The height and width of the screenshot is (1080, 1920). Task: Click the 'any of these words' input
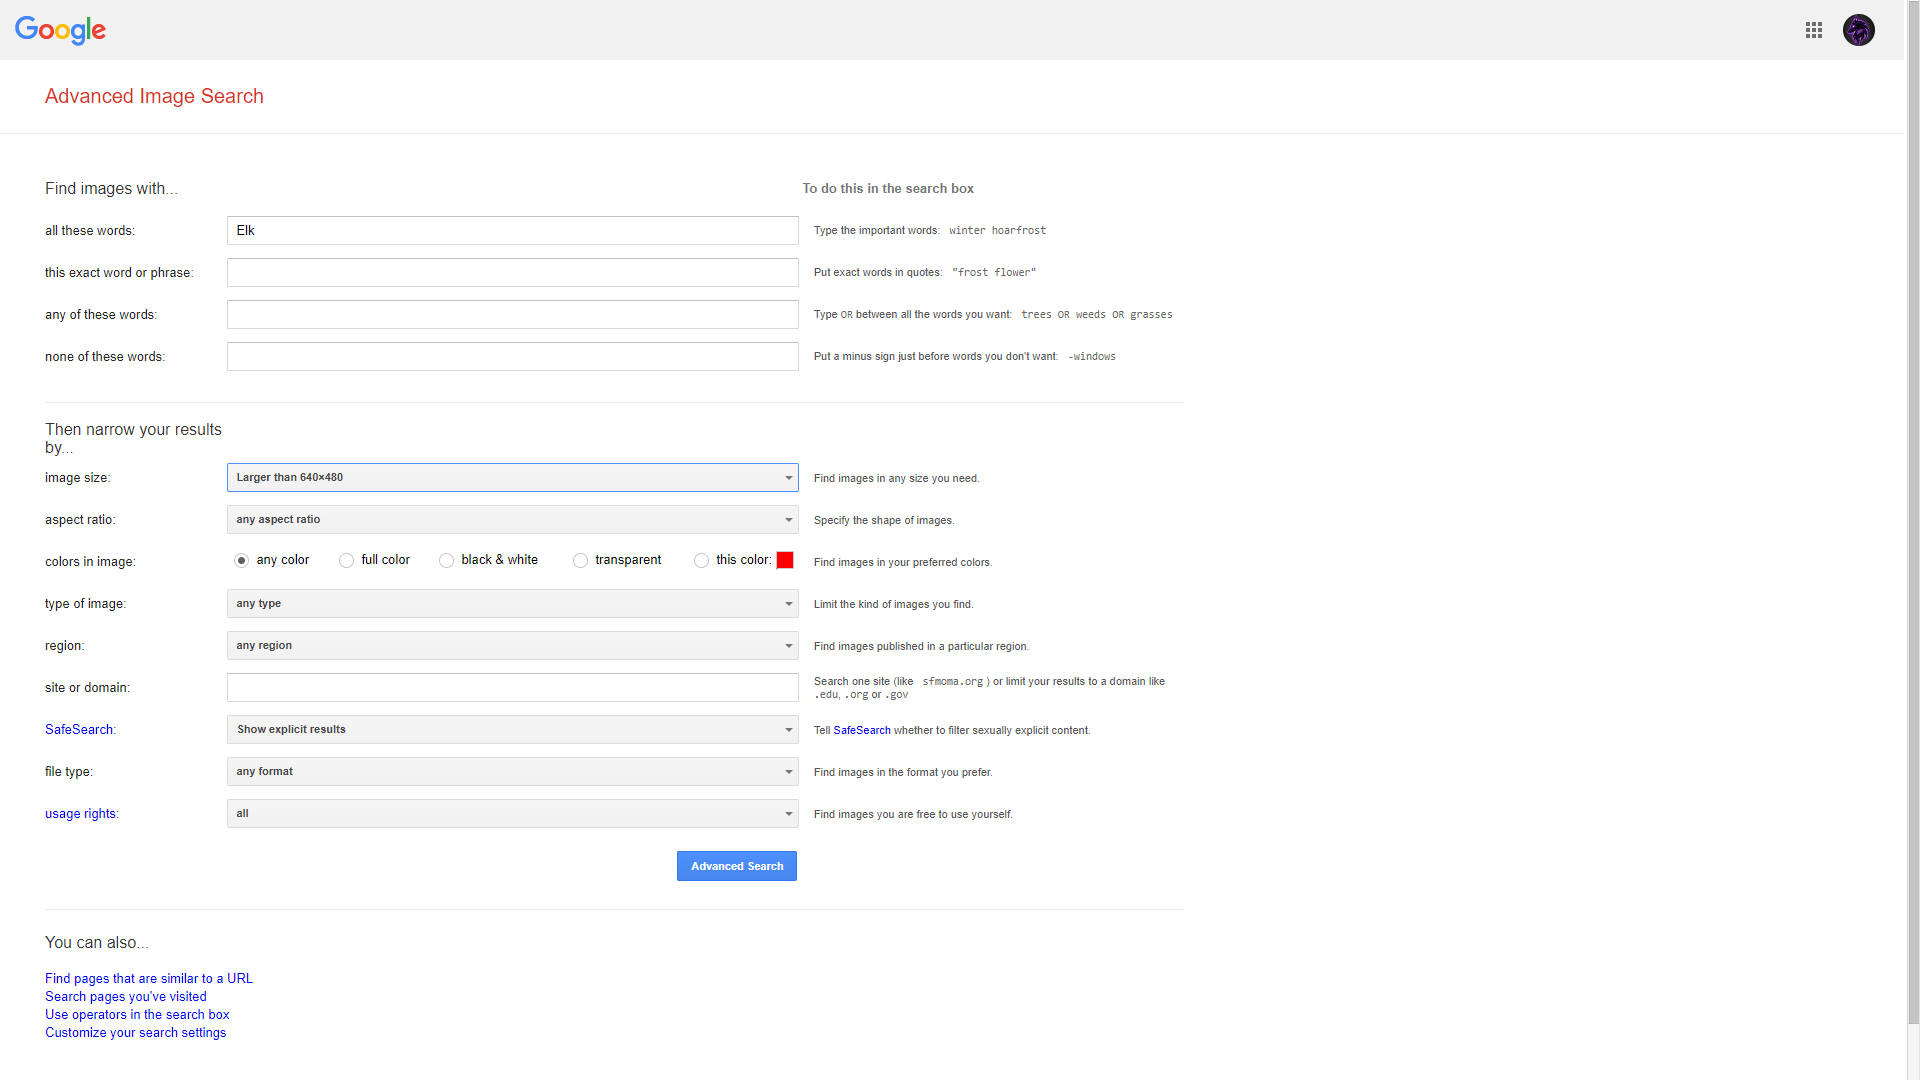point(512,314)
